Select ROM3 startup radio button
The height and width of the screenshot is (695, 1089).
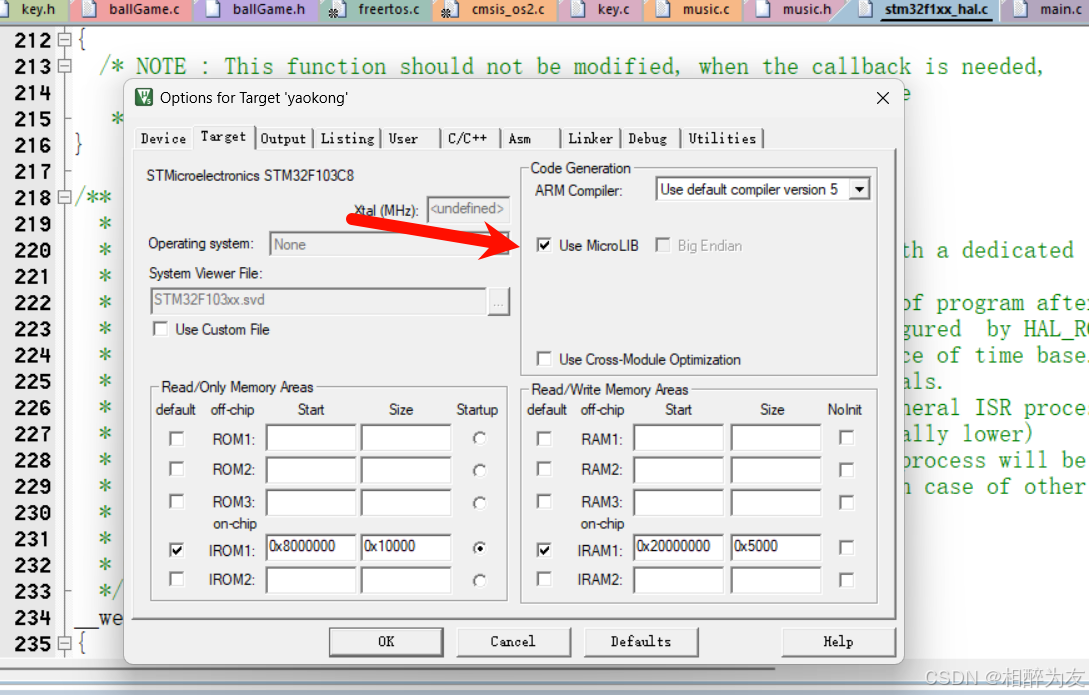click(x=479, y=502)
